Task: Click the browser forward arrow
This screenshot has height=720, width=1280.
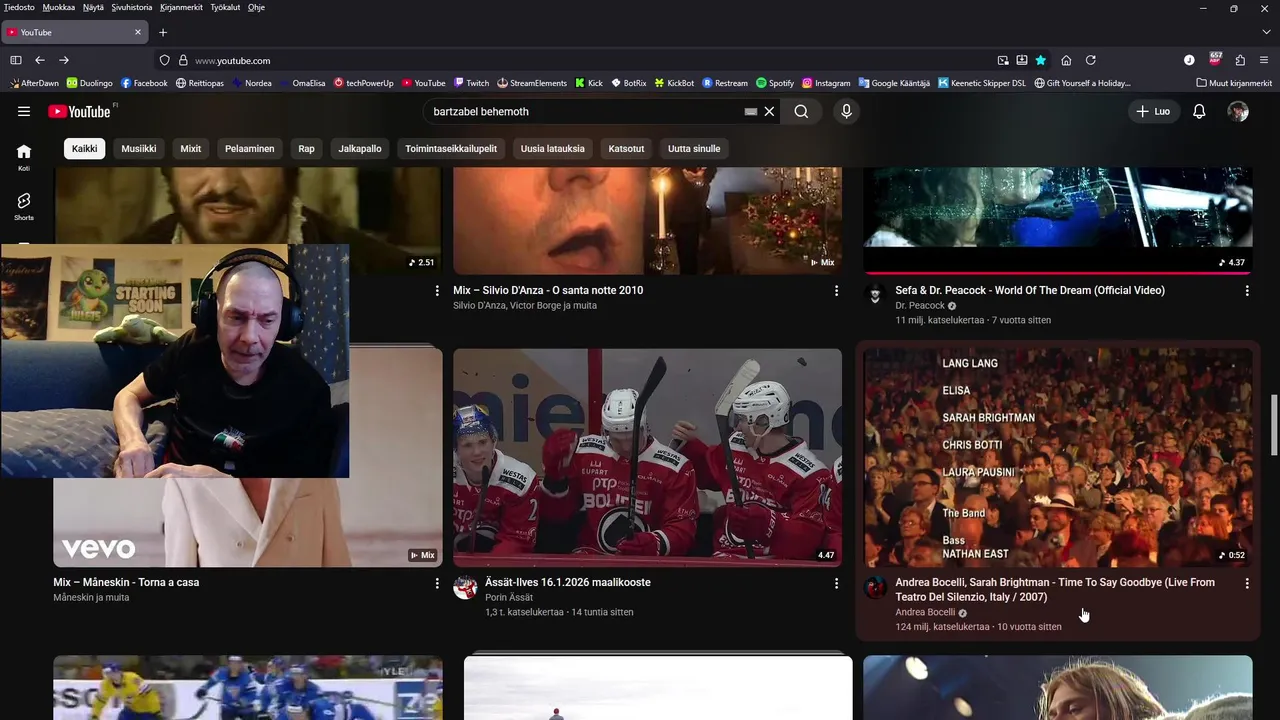Action: coord(64,60)
